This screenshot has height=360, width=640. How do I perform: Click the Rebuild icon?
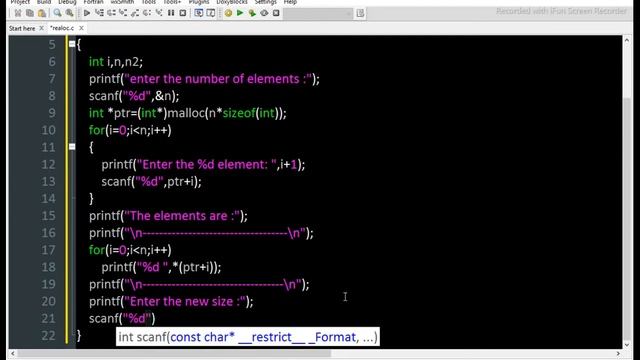[x=264, y=13]
